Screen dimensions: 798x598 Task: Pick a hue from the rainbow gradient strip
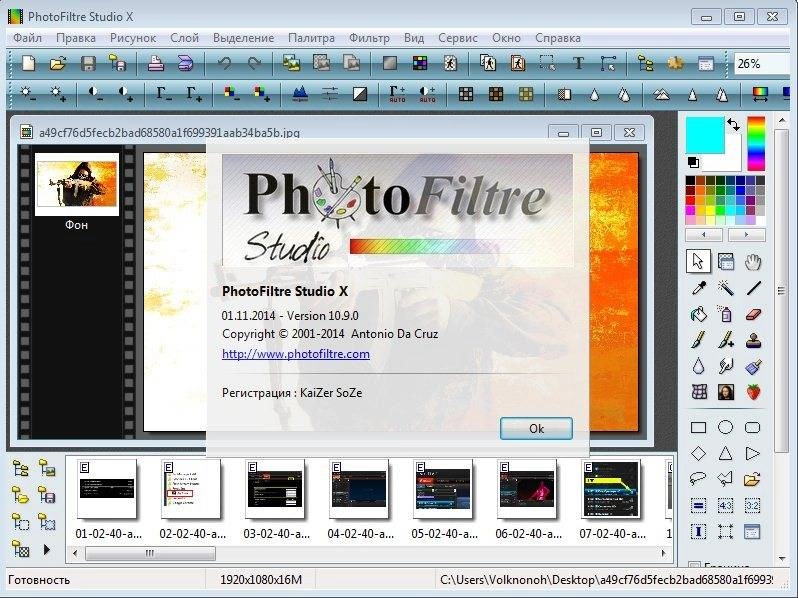click(x=756, y=144)
